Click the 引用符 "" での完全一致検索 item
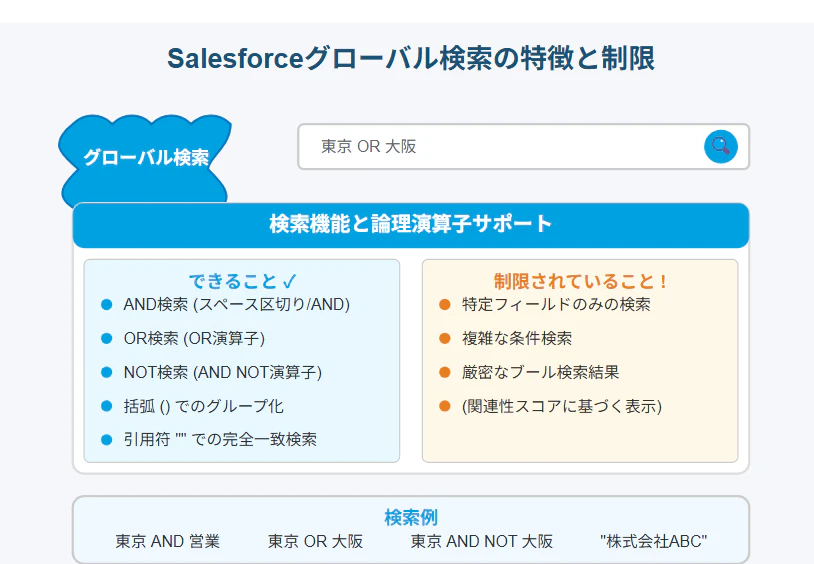The height and width of the screenshot is (564, 814). tap(220, 440)
